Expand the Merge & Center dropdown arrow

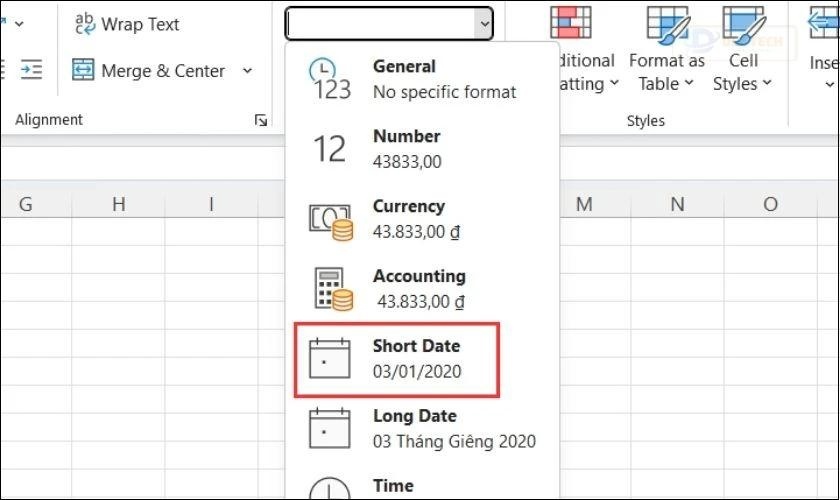[247, 71]
